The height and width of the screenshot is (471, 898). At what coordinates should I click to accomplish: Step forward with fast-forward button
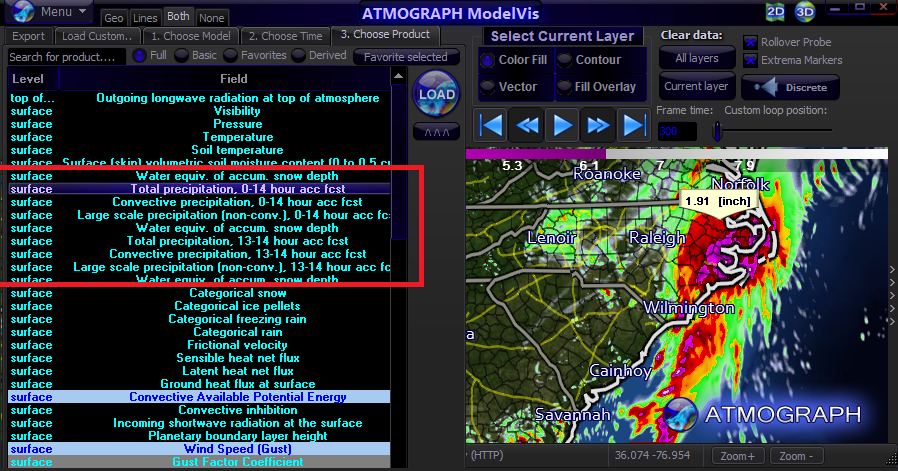[x=597, y=124]
